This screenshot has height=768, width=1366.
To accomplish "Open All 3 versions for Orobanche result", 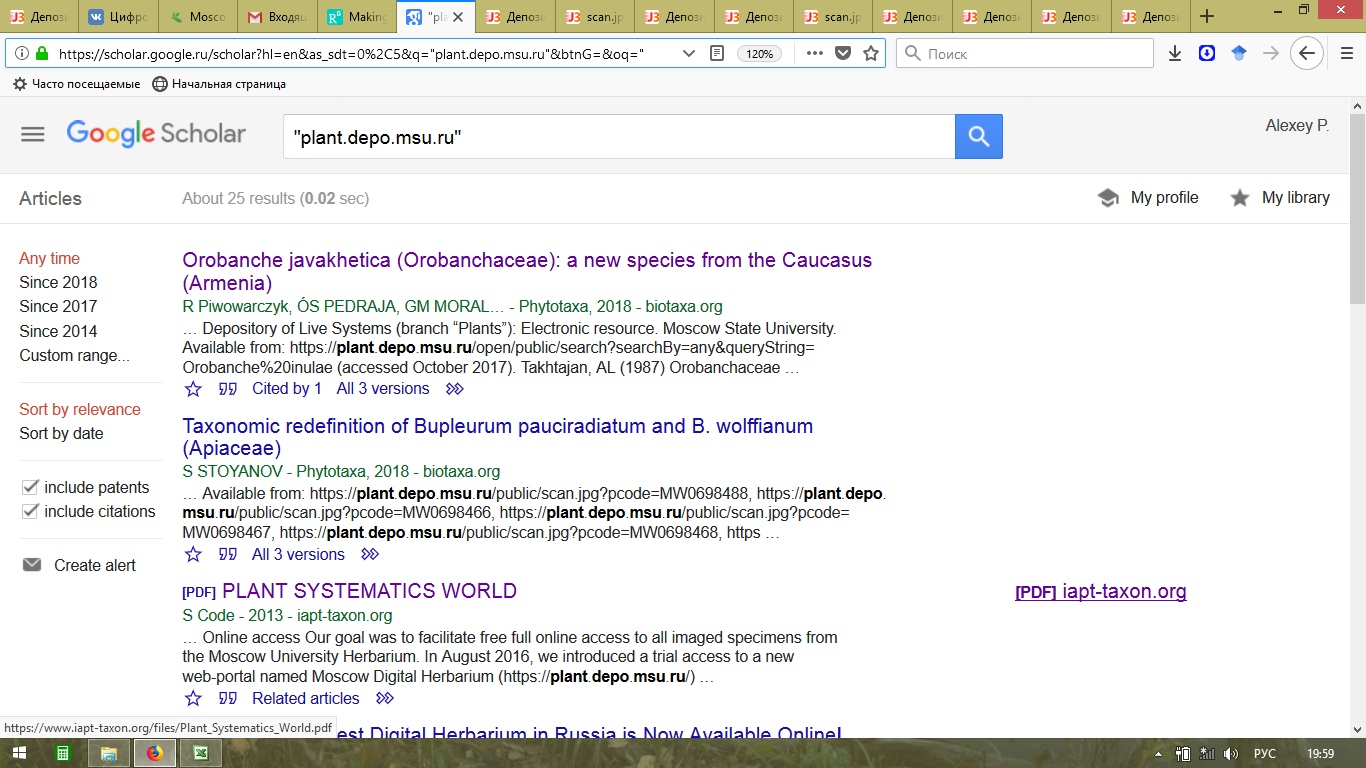I will (383, 388).
